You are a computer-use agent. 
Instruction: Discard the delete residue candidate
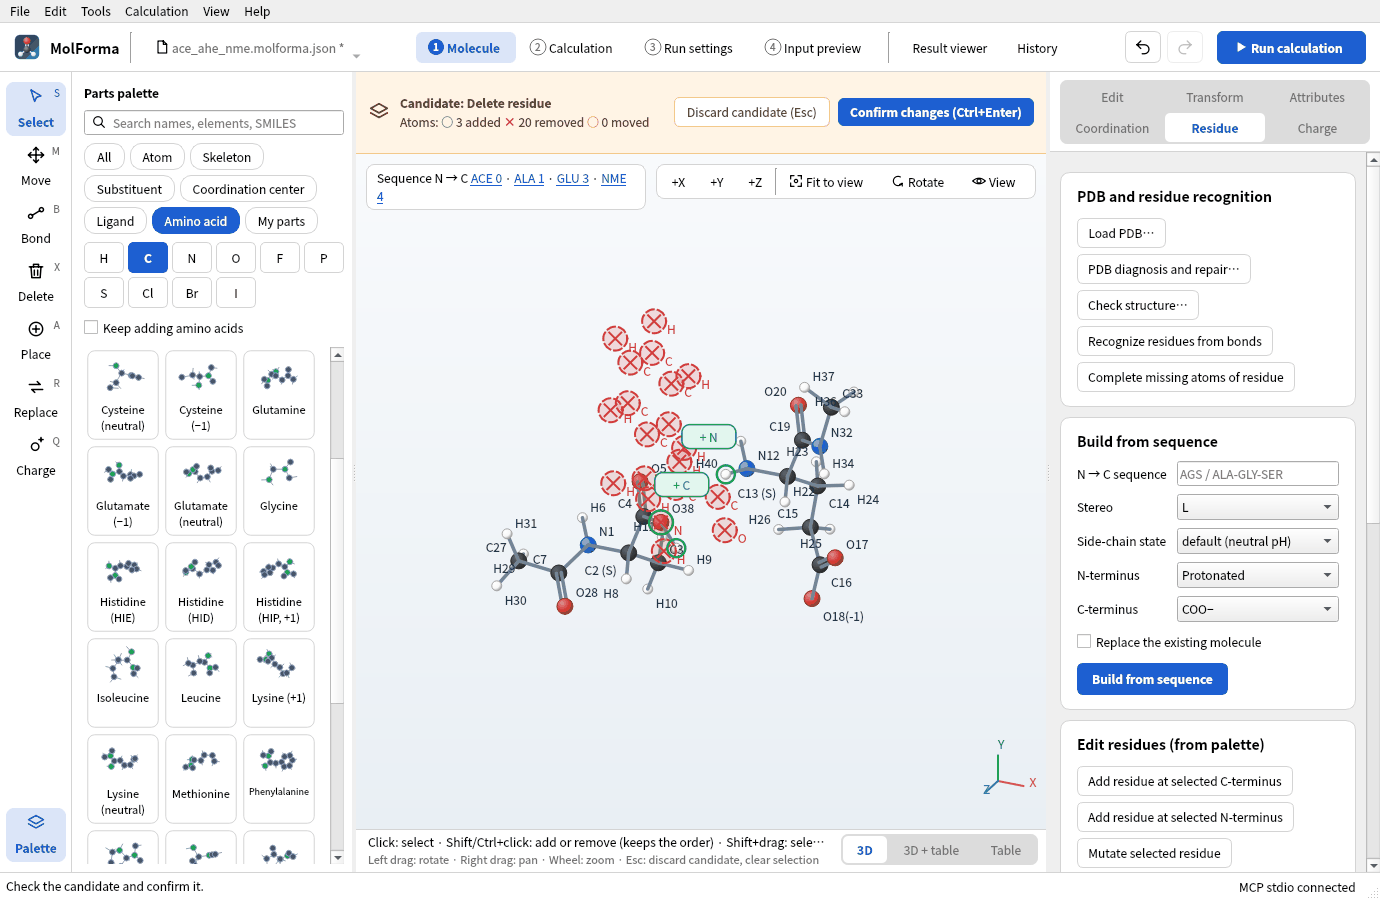tap(752, 112)
